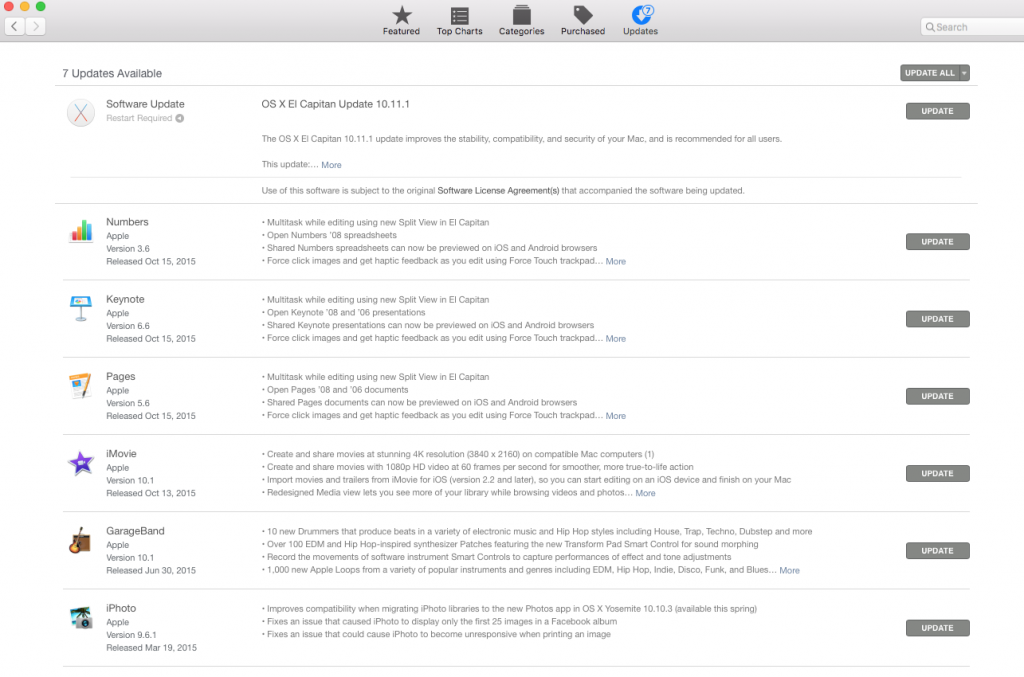
Task: Click in the Search field
Action: 972,27
